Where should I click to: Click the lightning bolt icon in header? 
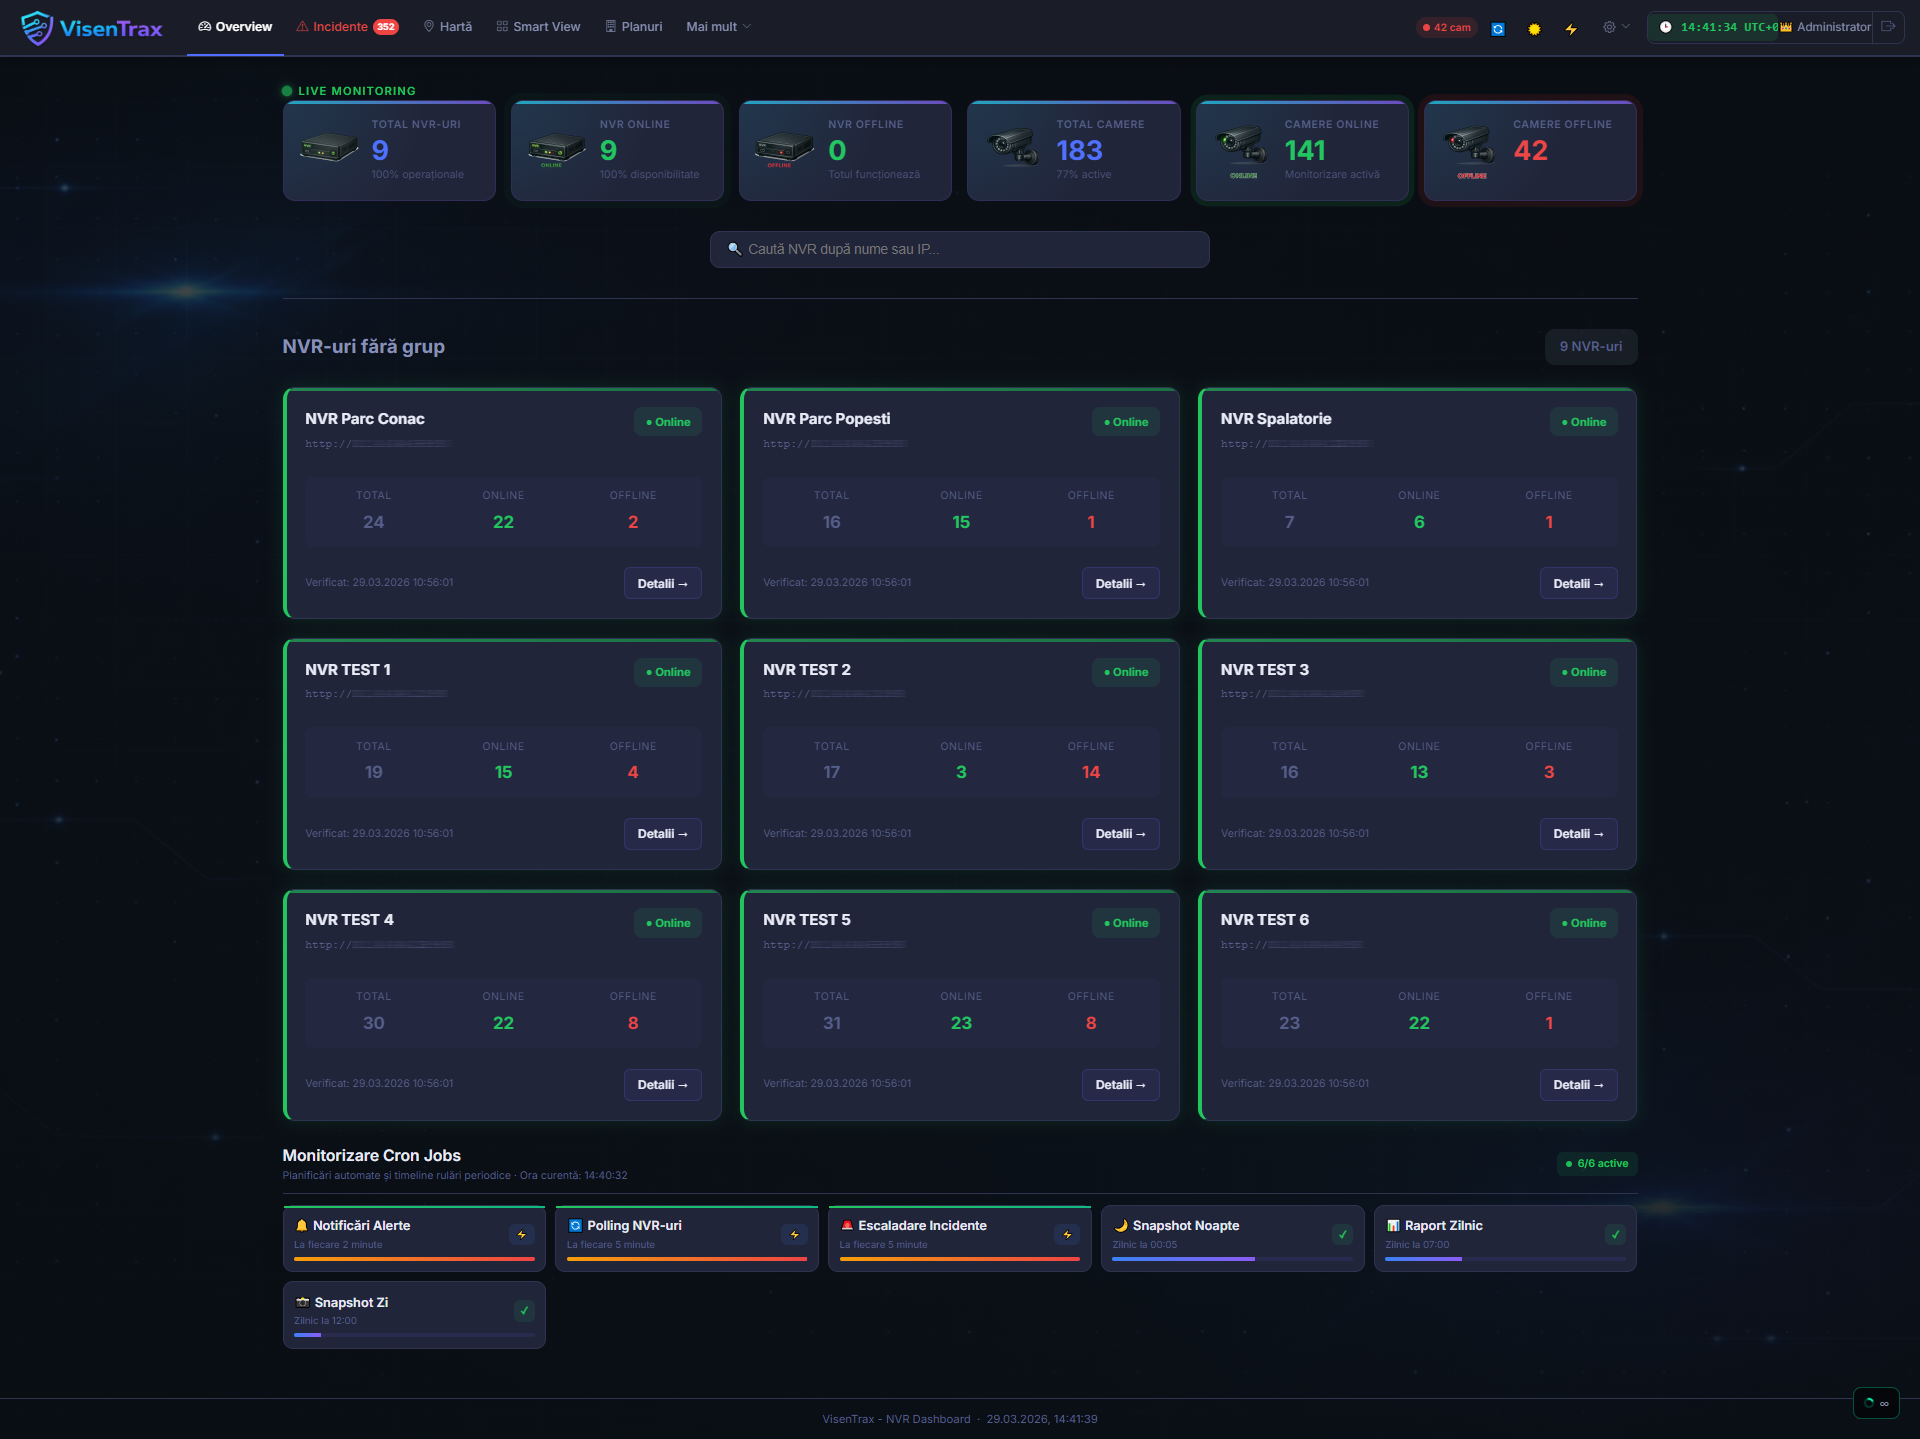(1571, 29)
